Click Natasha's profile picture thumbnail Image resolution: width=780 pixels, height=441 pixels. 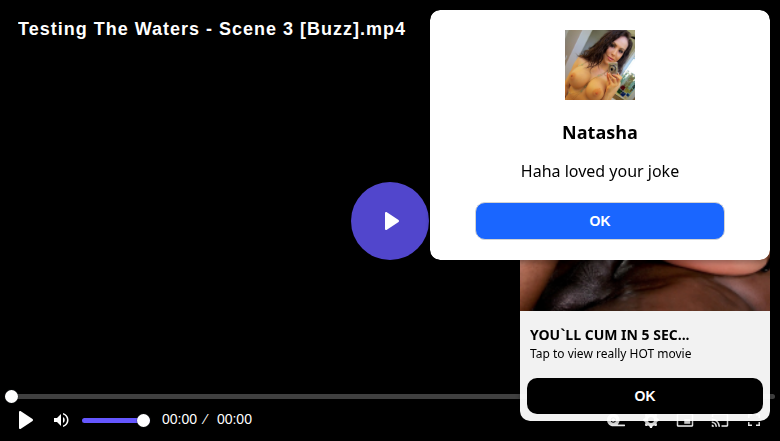coord(599,65)
